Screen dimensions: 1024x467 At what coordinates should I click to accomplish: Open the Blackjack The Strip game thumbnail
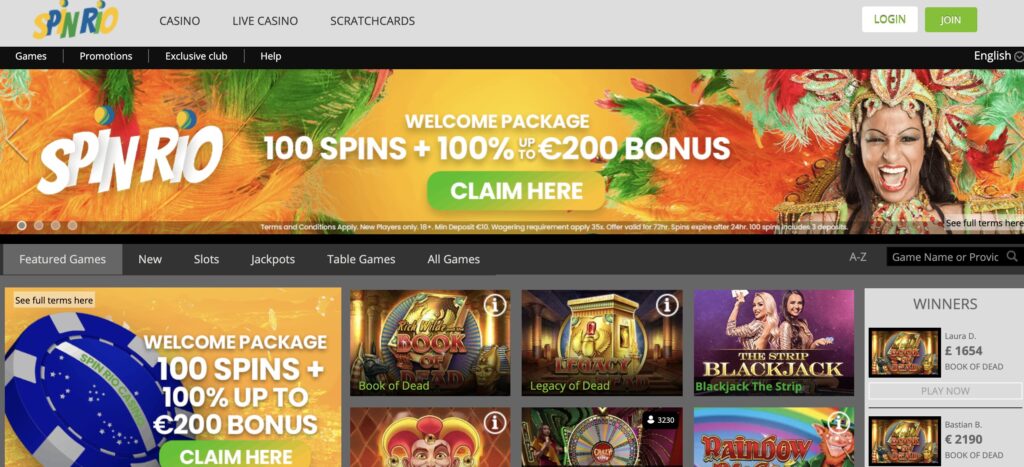[x=774, y=343]
